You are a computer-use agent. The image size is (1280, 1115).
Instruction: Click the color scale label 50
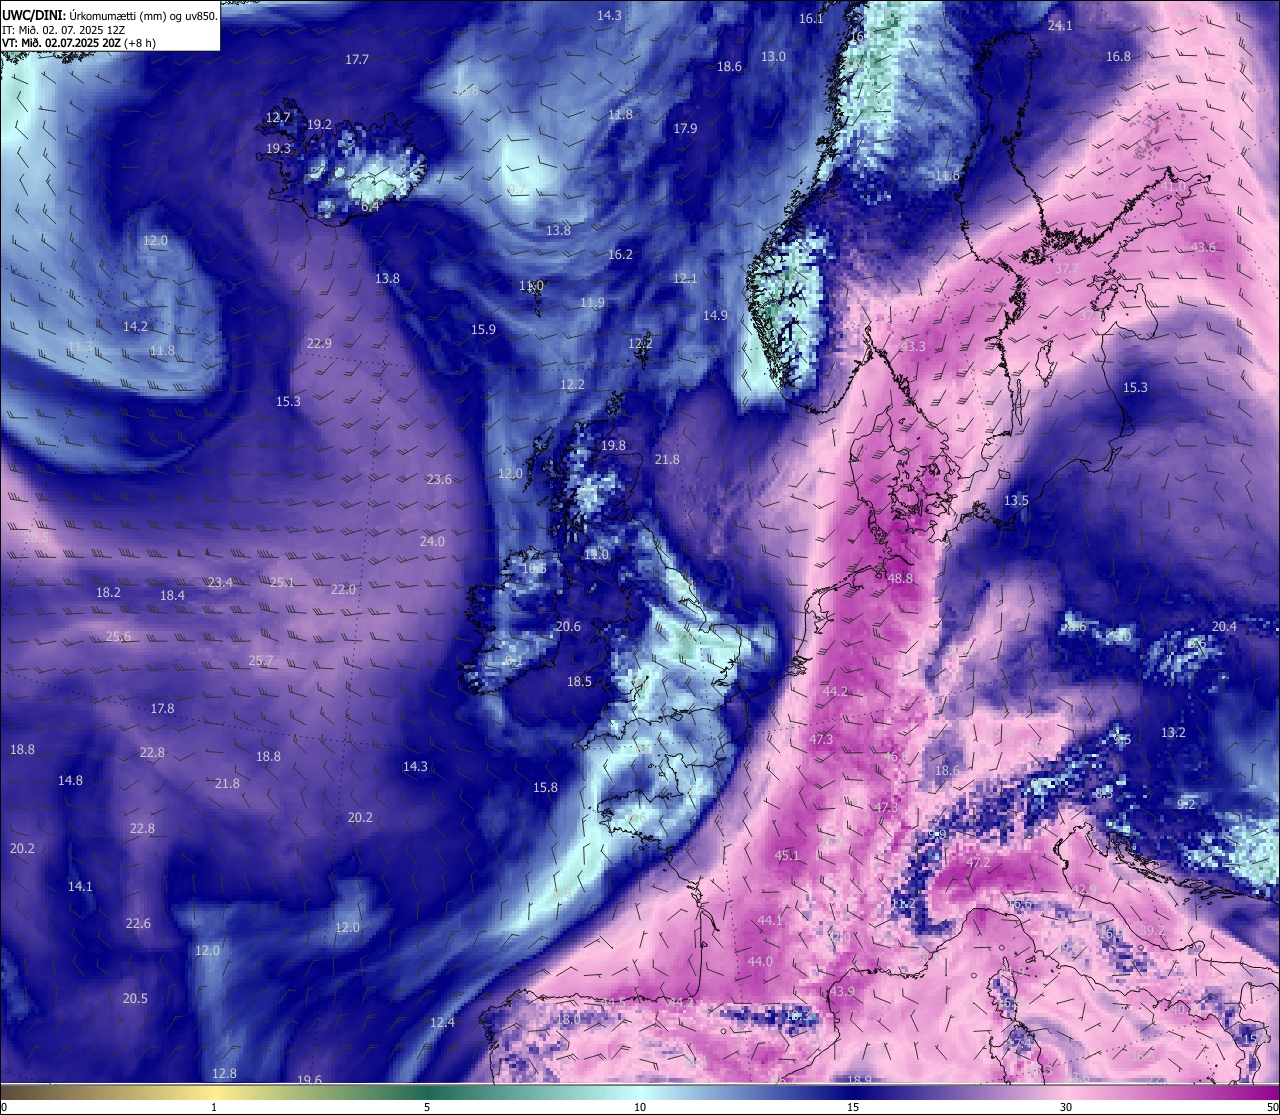tap(1272, 1107)
